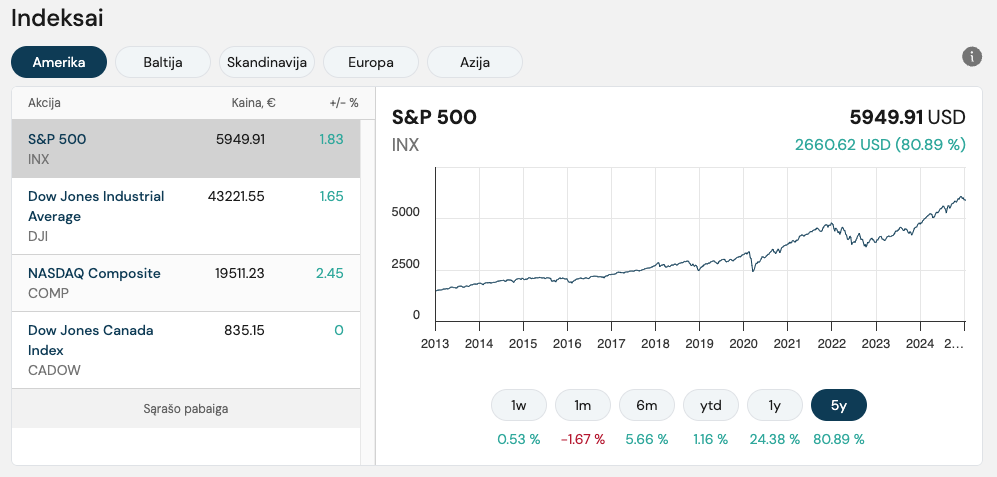The height and width of the screenshot is (477, 997).
Task: Click the DJI ticker symbol
Action: tap(38, 237)
